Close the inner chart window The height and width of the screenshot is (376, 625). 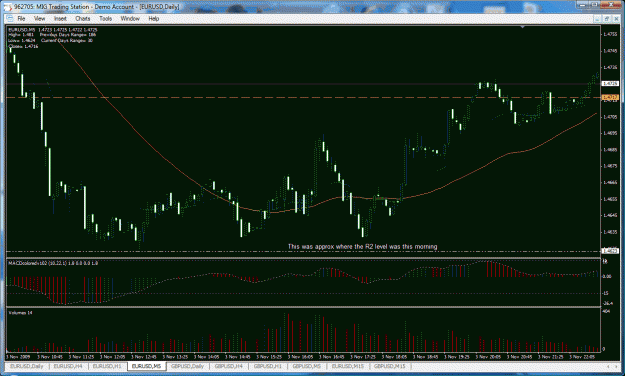point(616,19)
